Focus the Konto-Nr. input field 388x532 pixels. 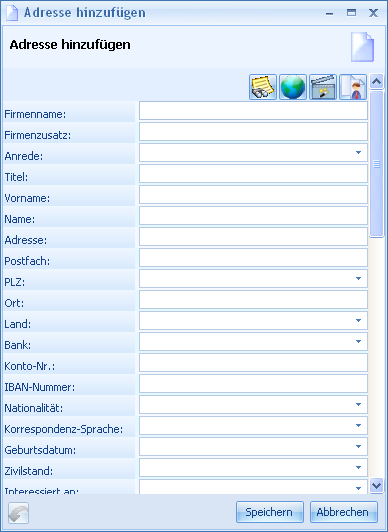pos(253,363)
